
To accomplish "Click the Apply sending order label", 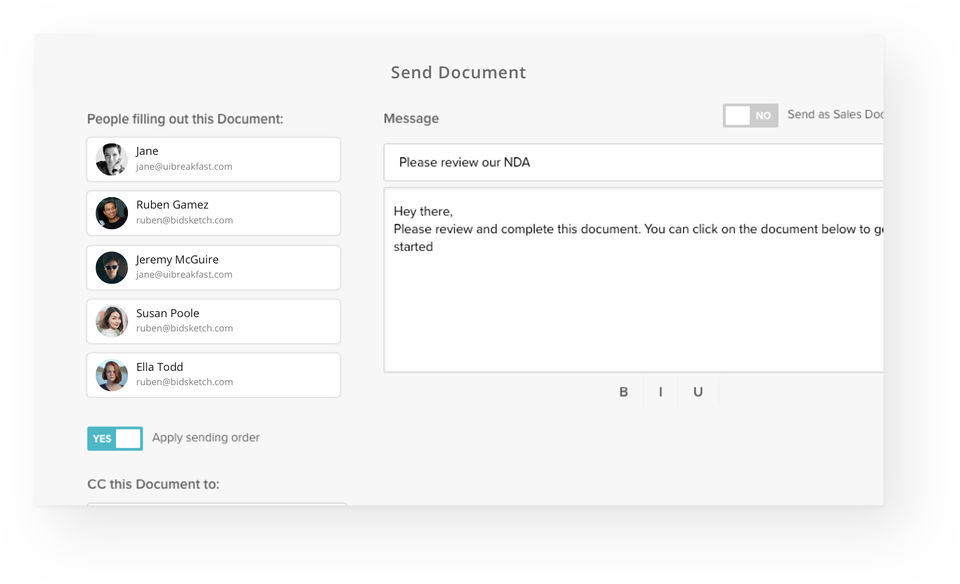I will [x=206, y=438].
